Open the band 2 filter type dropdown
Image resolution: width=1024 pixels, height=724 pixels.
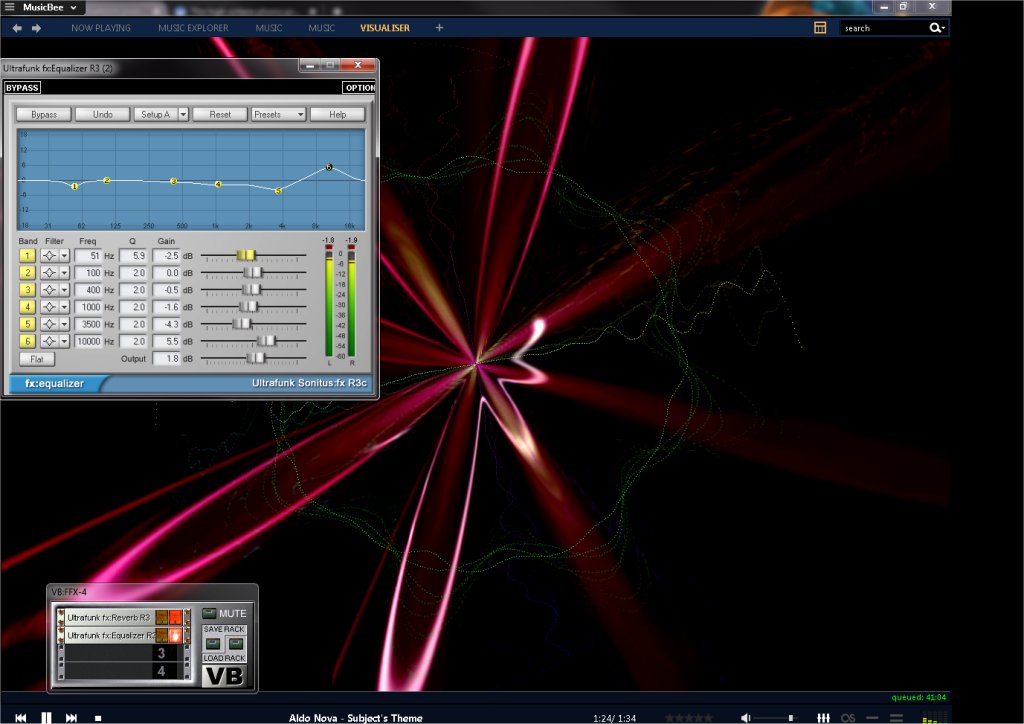point(65,273)
